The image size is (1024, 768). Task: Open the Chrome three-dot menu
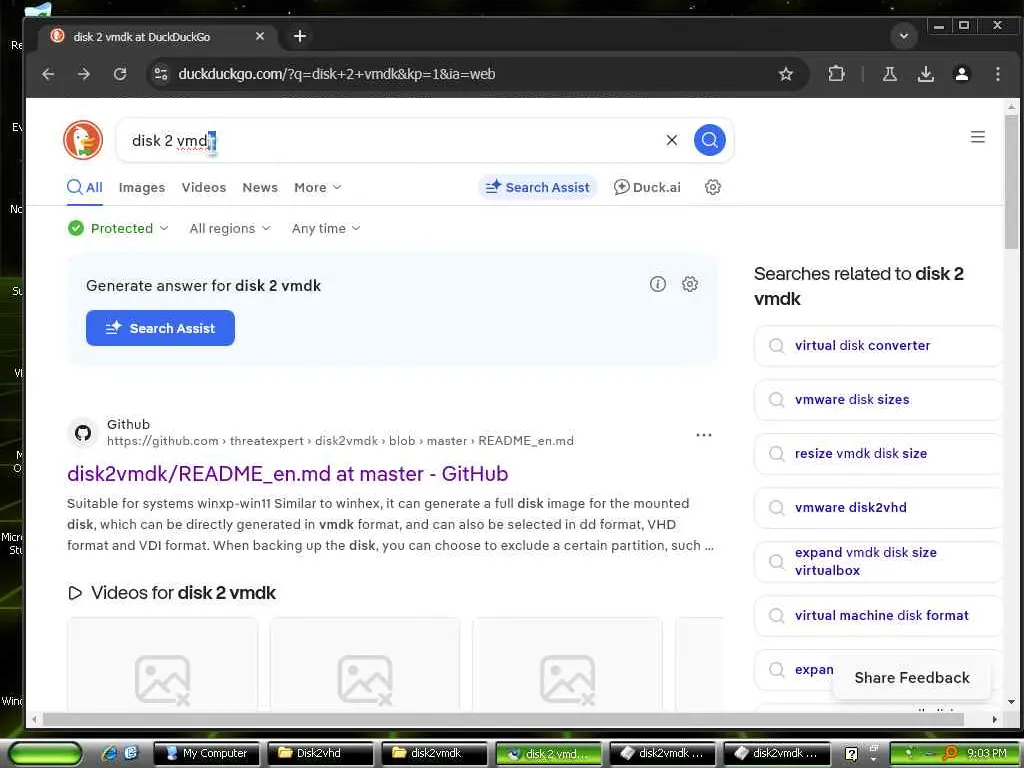click(997, 74)
